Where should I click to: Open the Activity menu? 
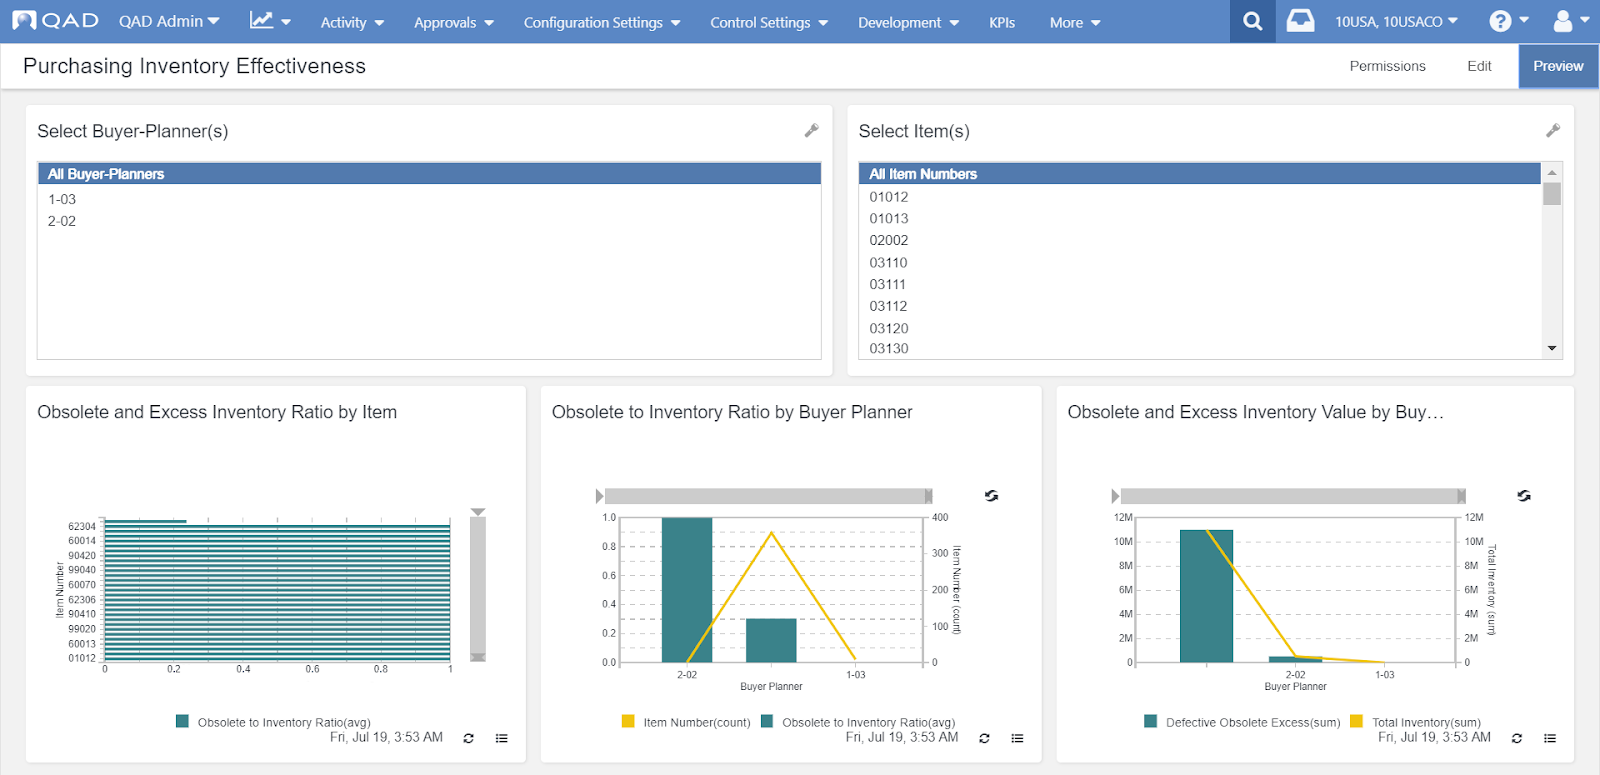pyautogui.click(x=352, y=22)
